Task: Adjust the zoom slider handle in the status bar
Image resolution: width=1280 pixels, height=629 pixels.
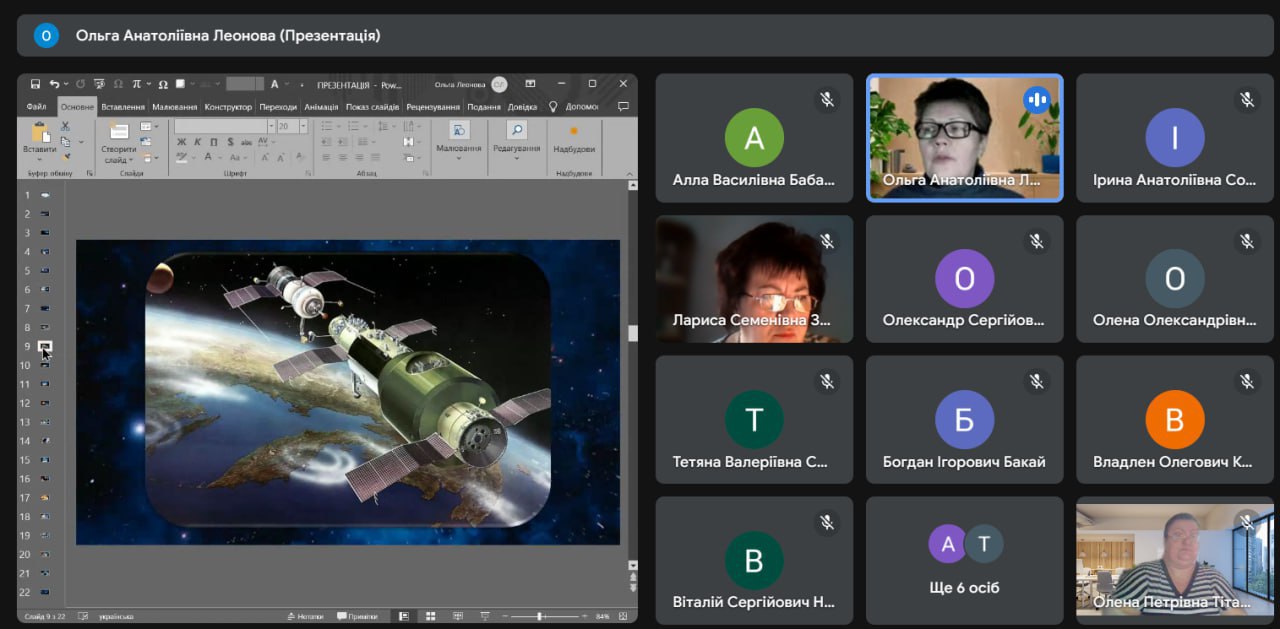Action: click(x=539, y=616)
